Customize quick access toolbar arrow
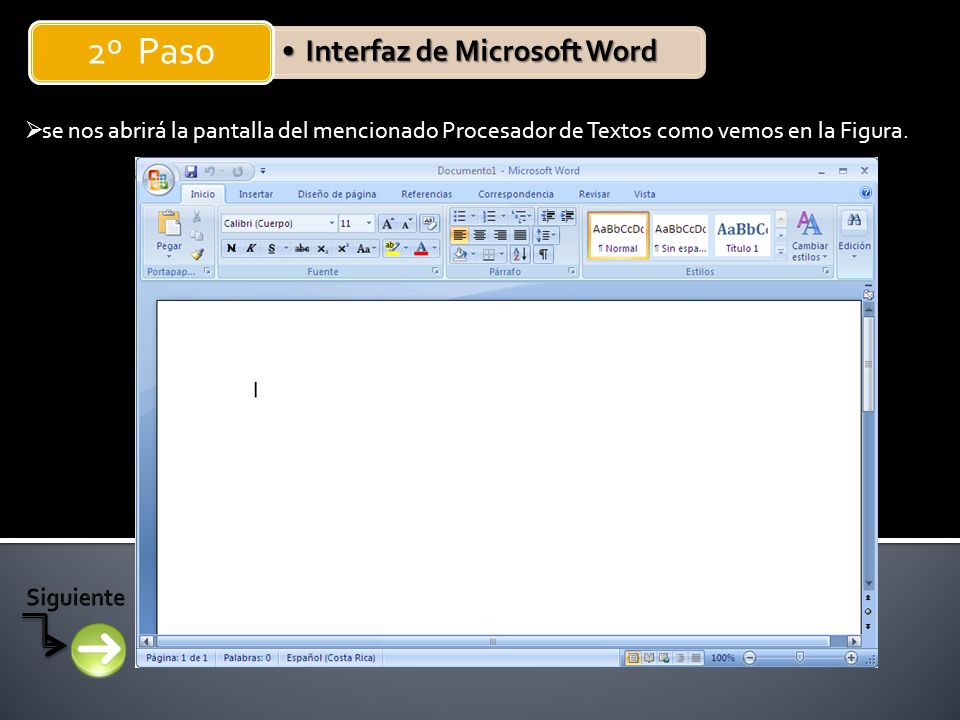 pyautogui.click(x=263, y=171)
